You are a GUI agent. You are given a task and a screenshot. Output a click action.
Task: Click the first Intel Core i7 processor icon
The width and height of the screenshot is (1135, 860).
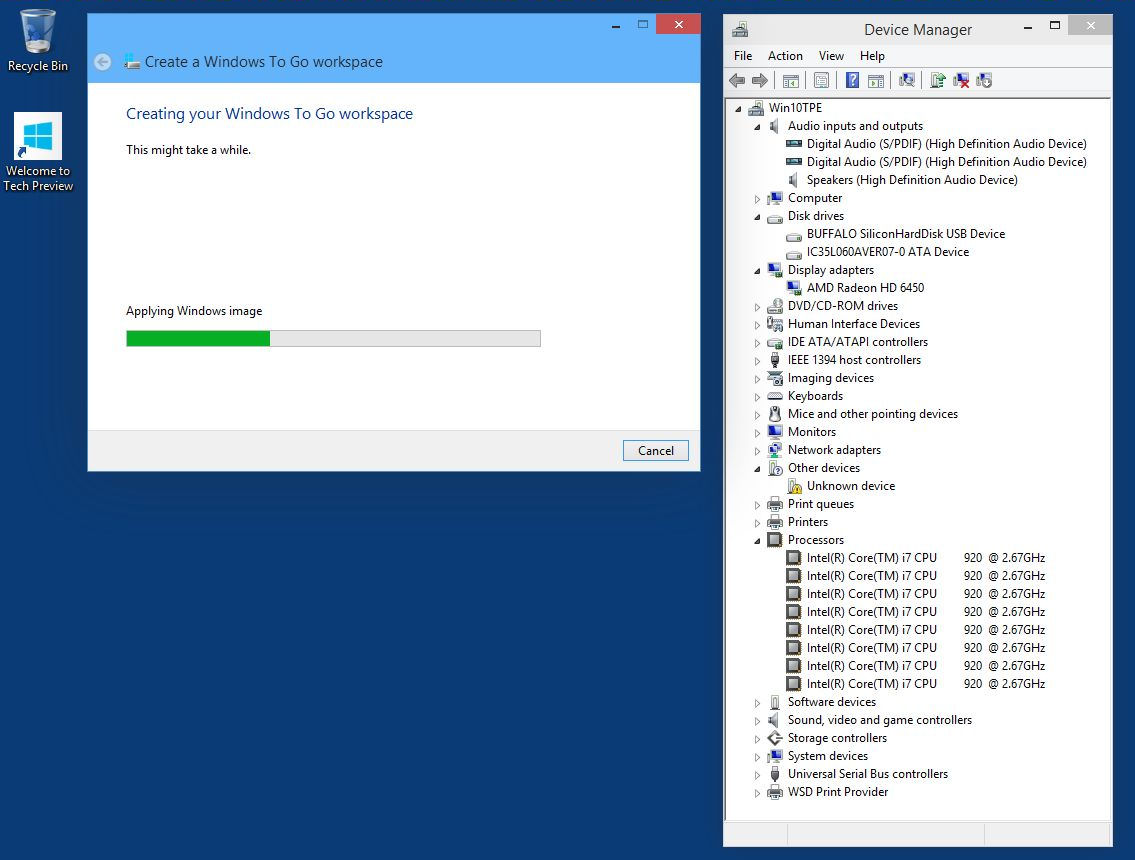coord(794,558)
